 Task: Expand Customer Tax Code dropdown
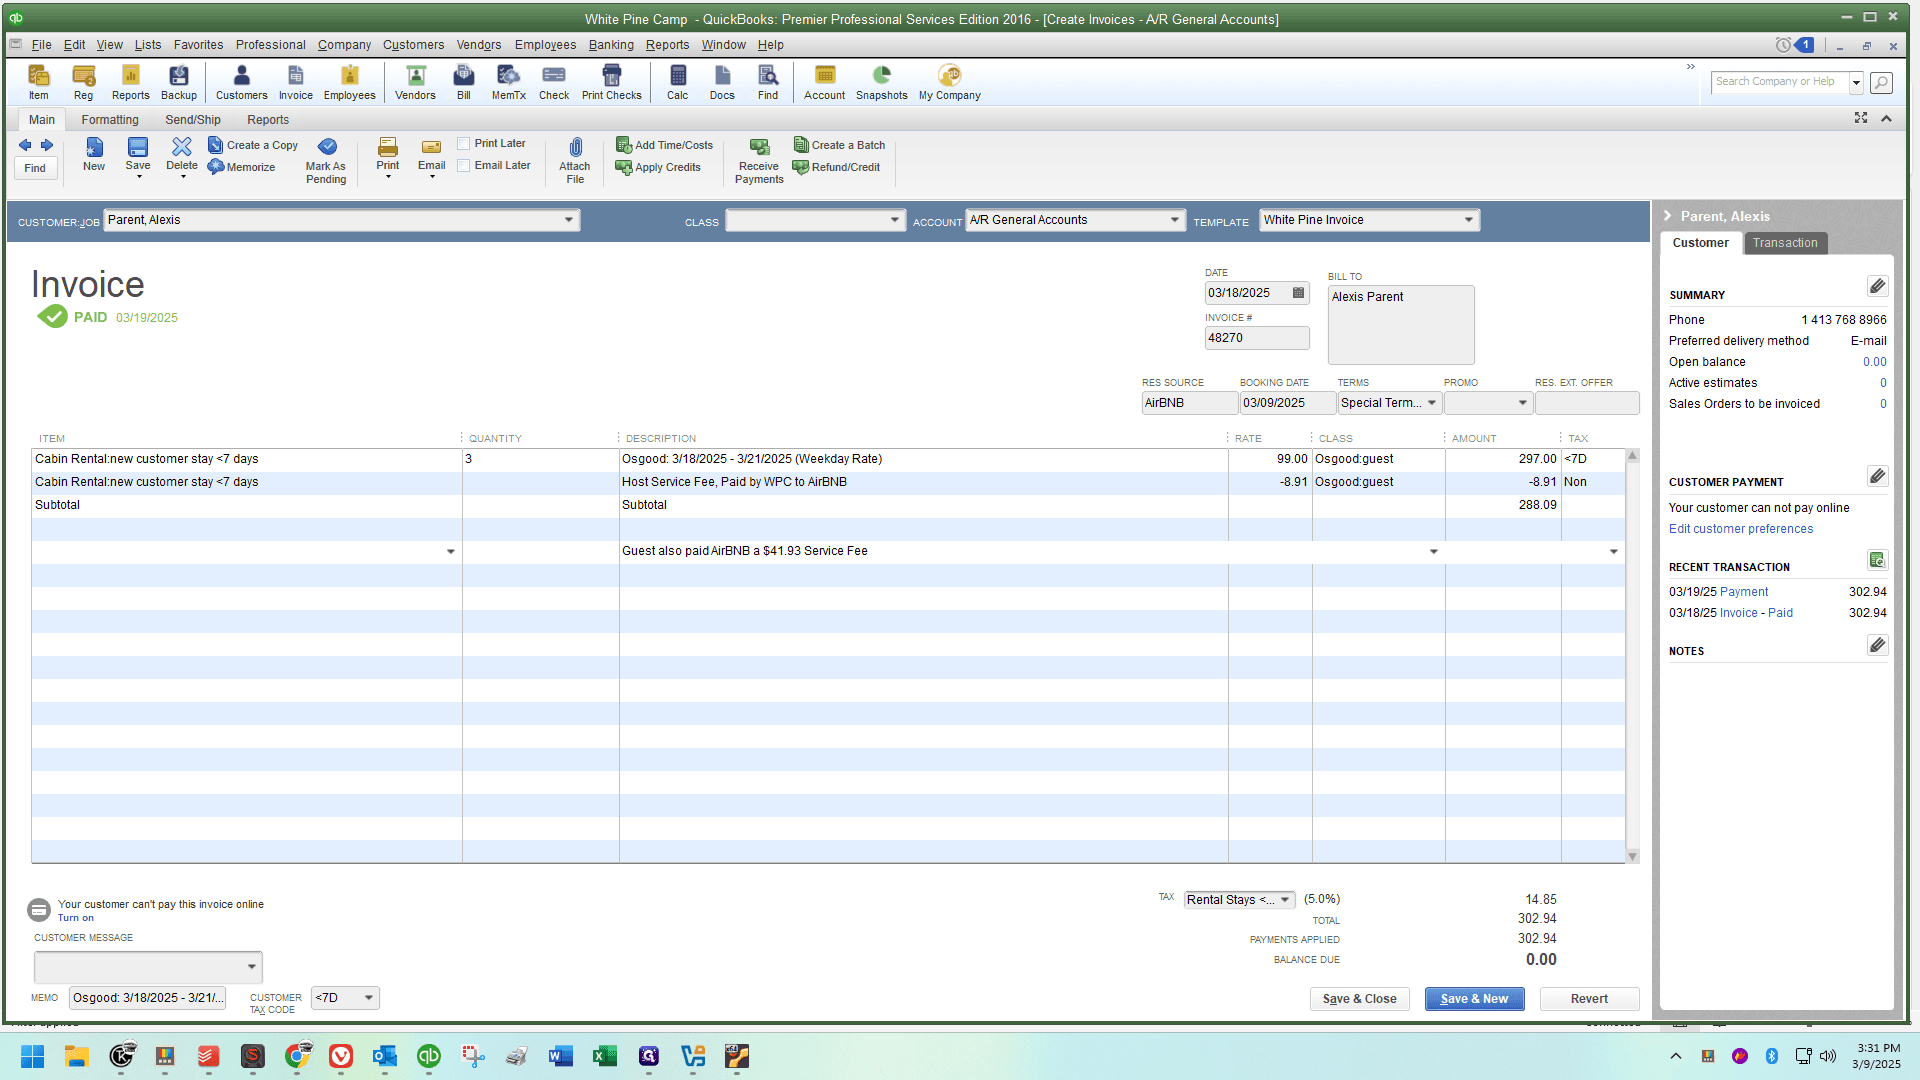pyautogui.click(x=369, y=998)
